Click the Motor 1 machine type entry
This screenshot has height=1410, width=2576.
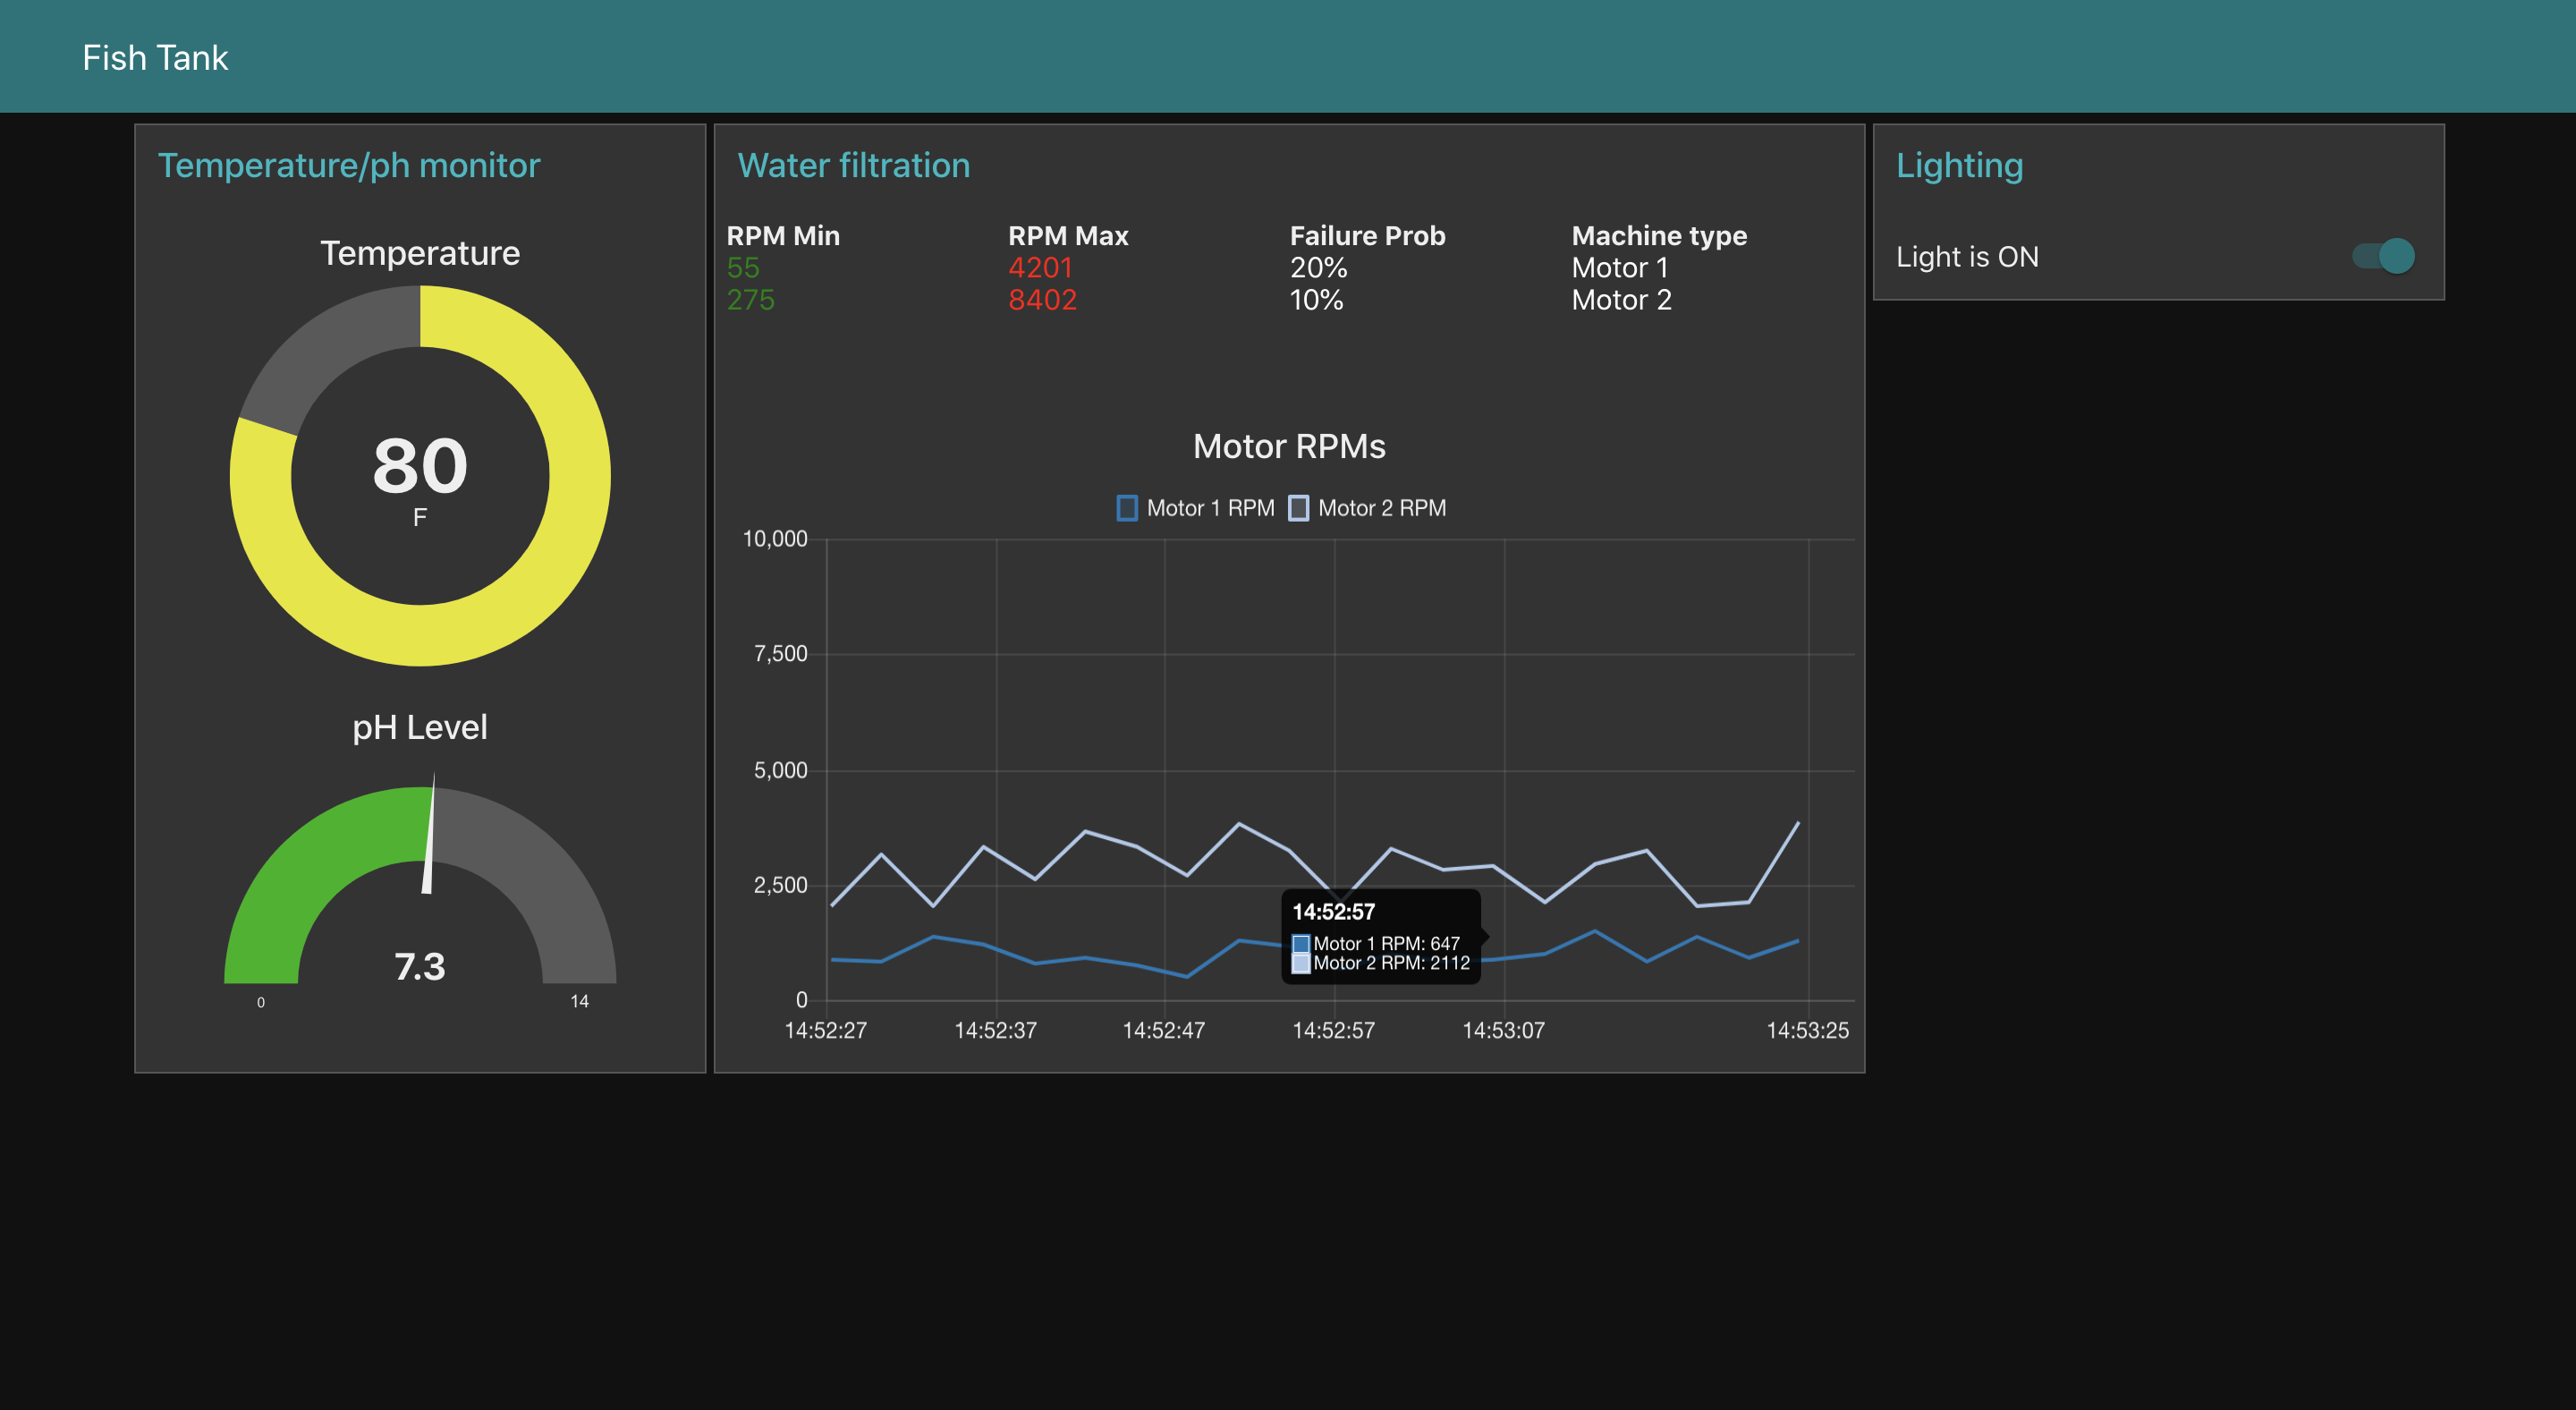coord(1619,268)
